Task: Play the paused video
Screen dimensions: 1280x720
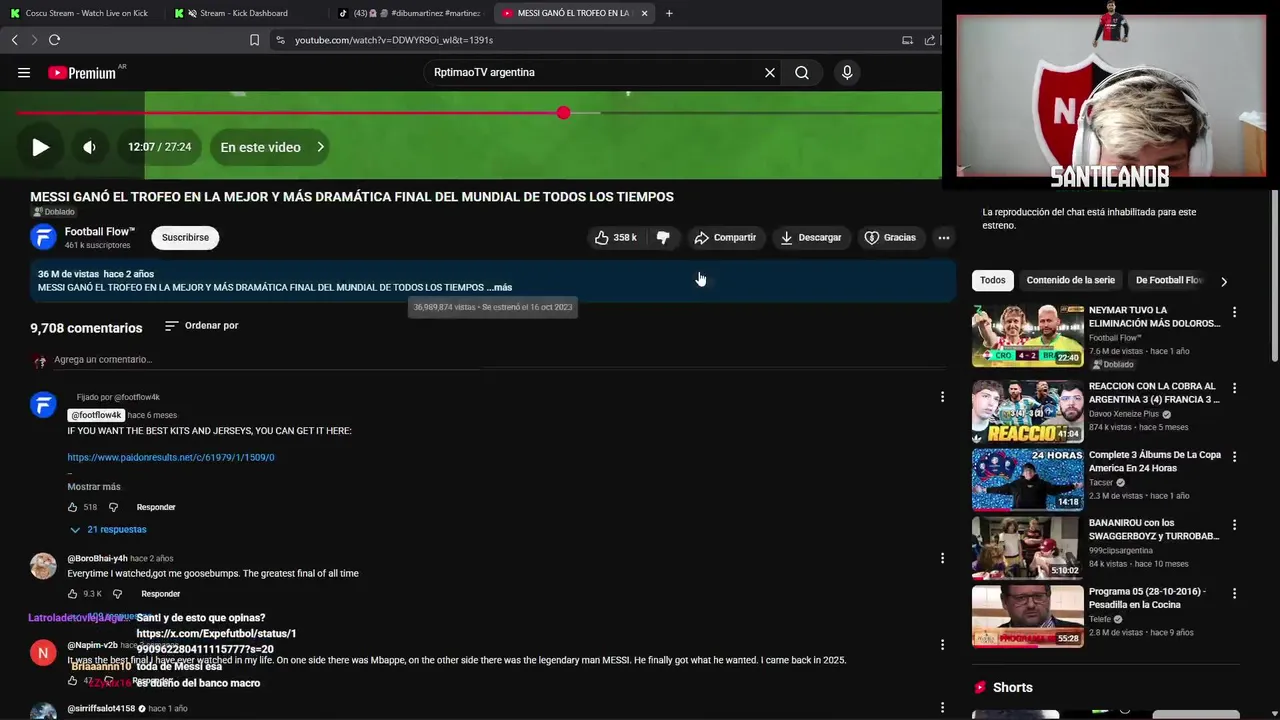Action: [x=40, y=147]
